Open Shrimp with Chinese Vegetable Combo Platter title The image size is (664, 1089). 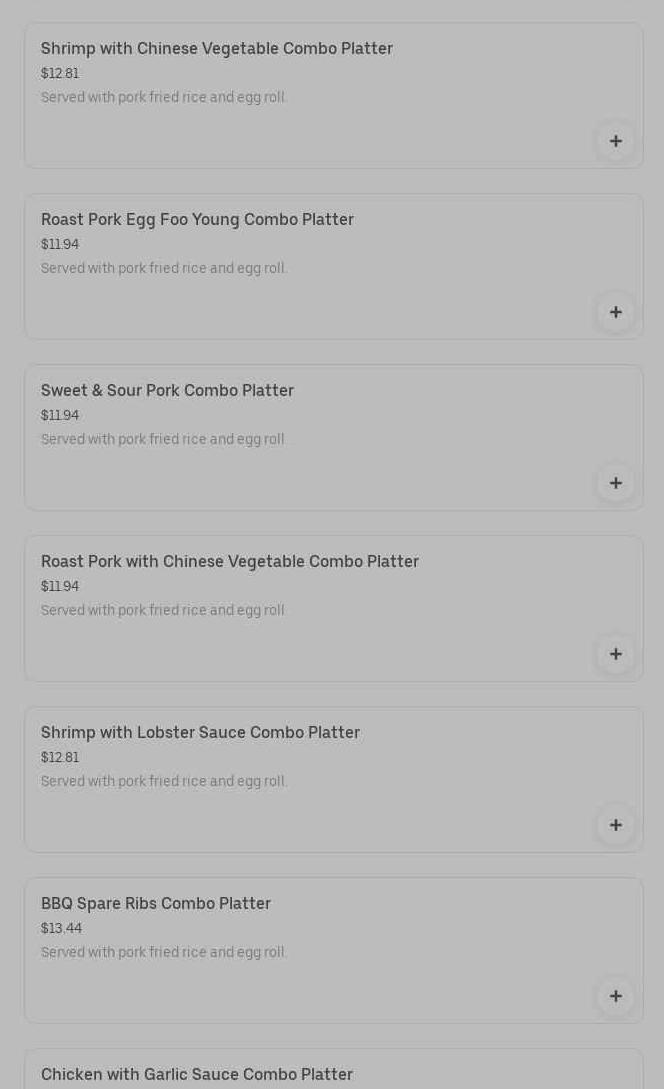pyautogui.click(x=216, y=48)
